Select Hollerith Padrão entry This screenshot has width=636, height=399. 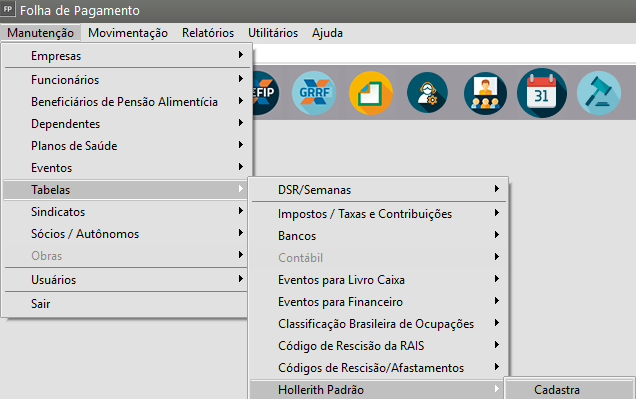click(x=378, y=389)
